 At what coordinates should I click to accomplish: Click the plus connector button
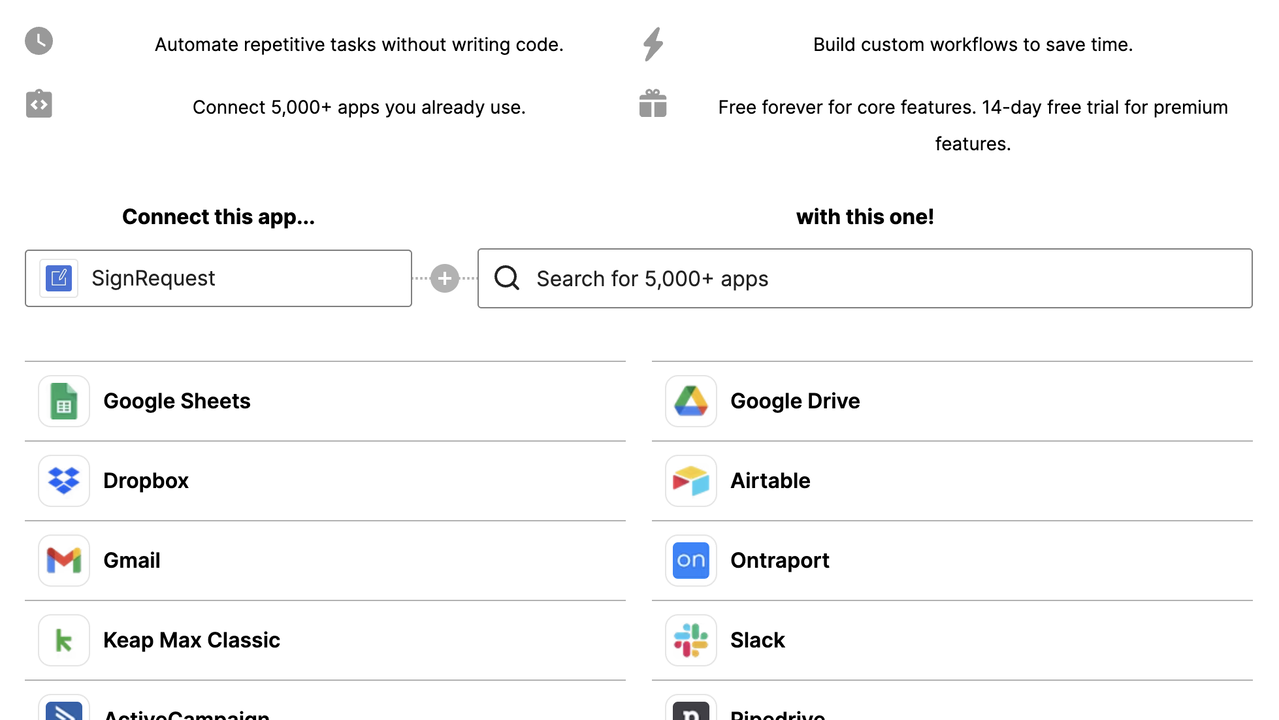[444, 278]
